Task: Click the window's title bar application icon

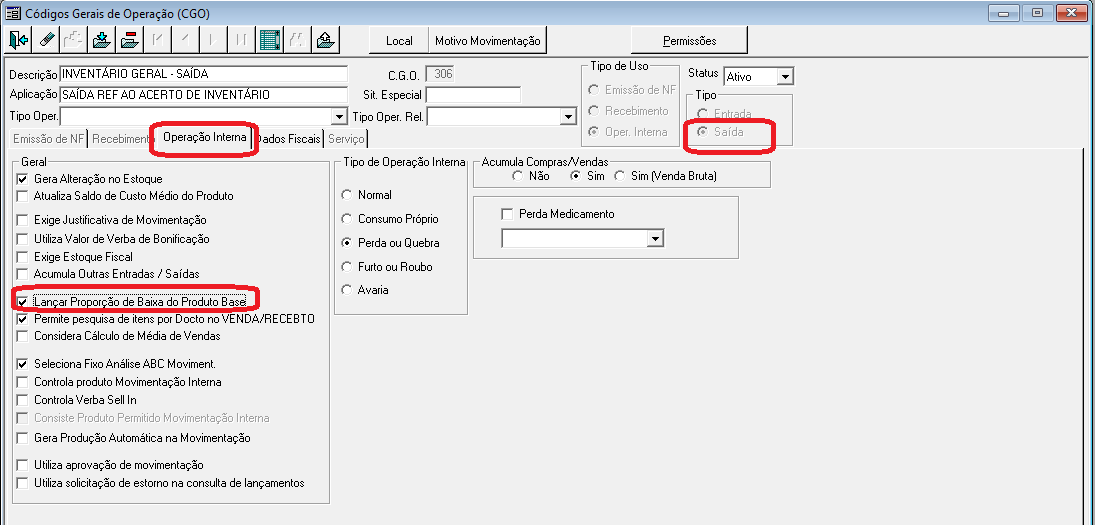Action: tap(13, 13)
